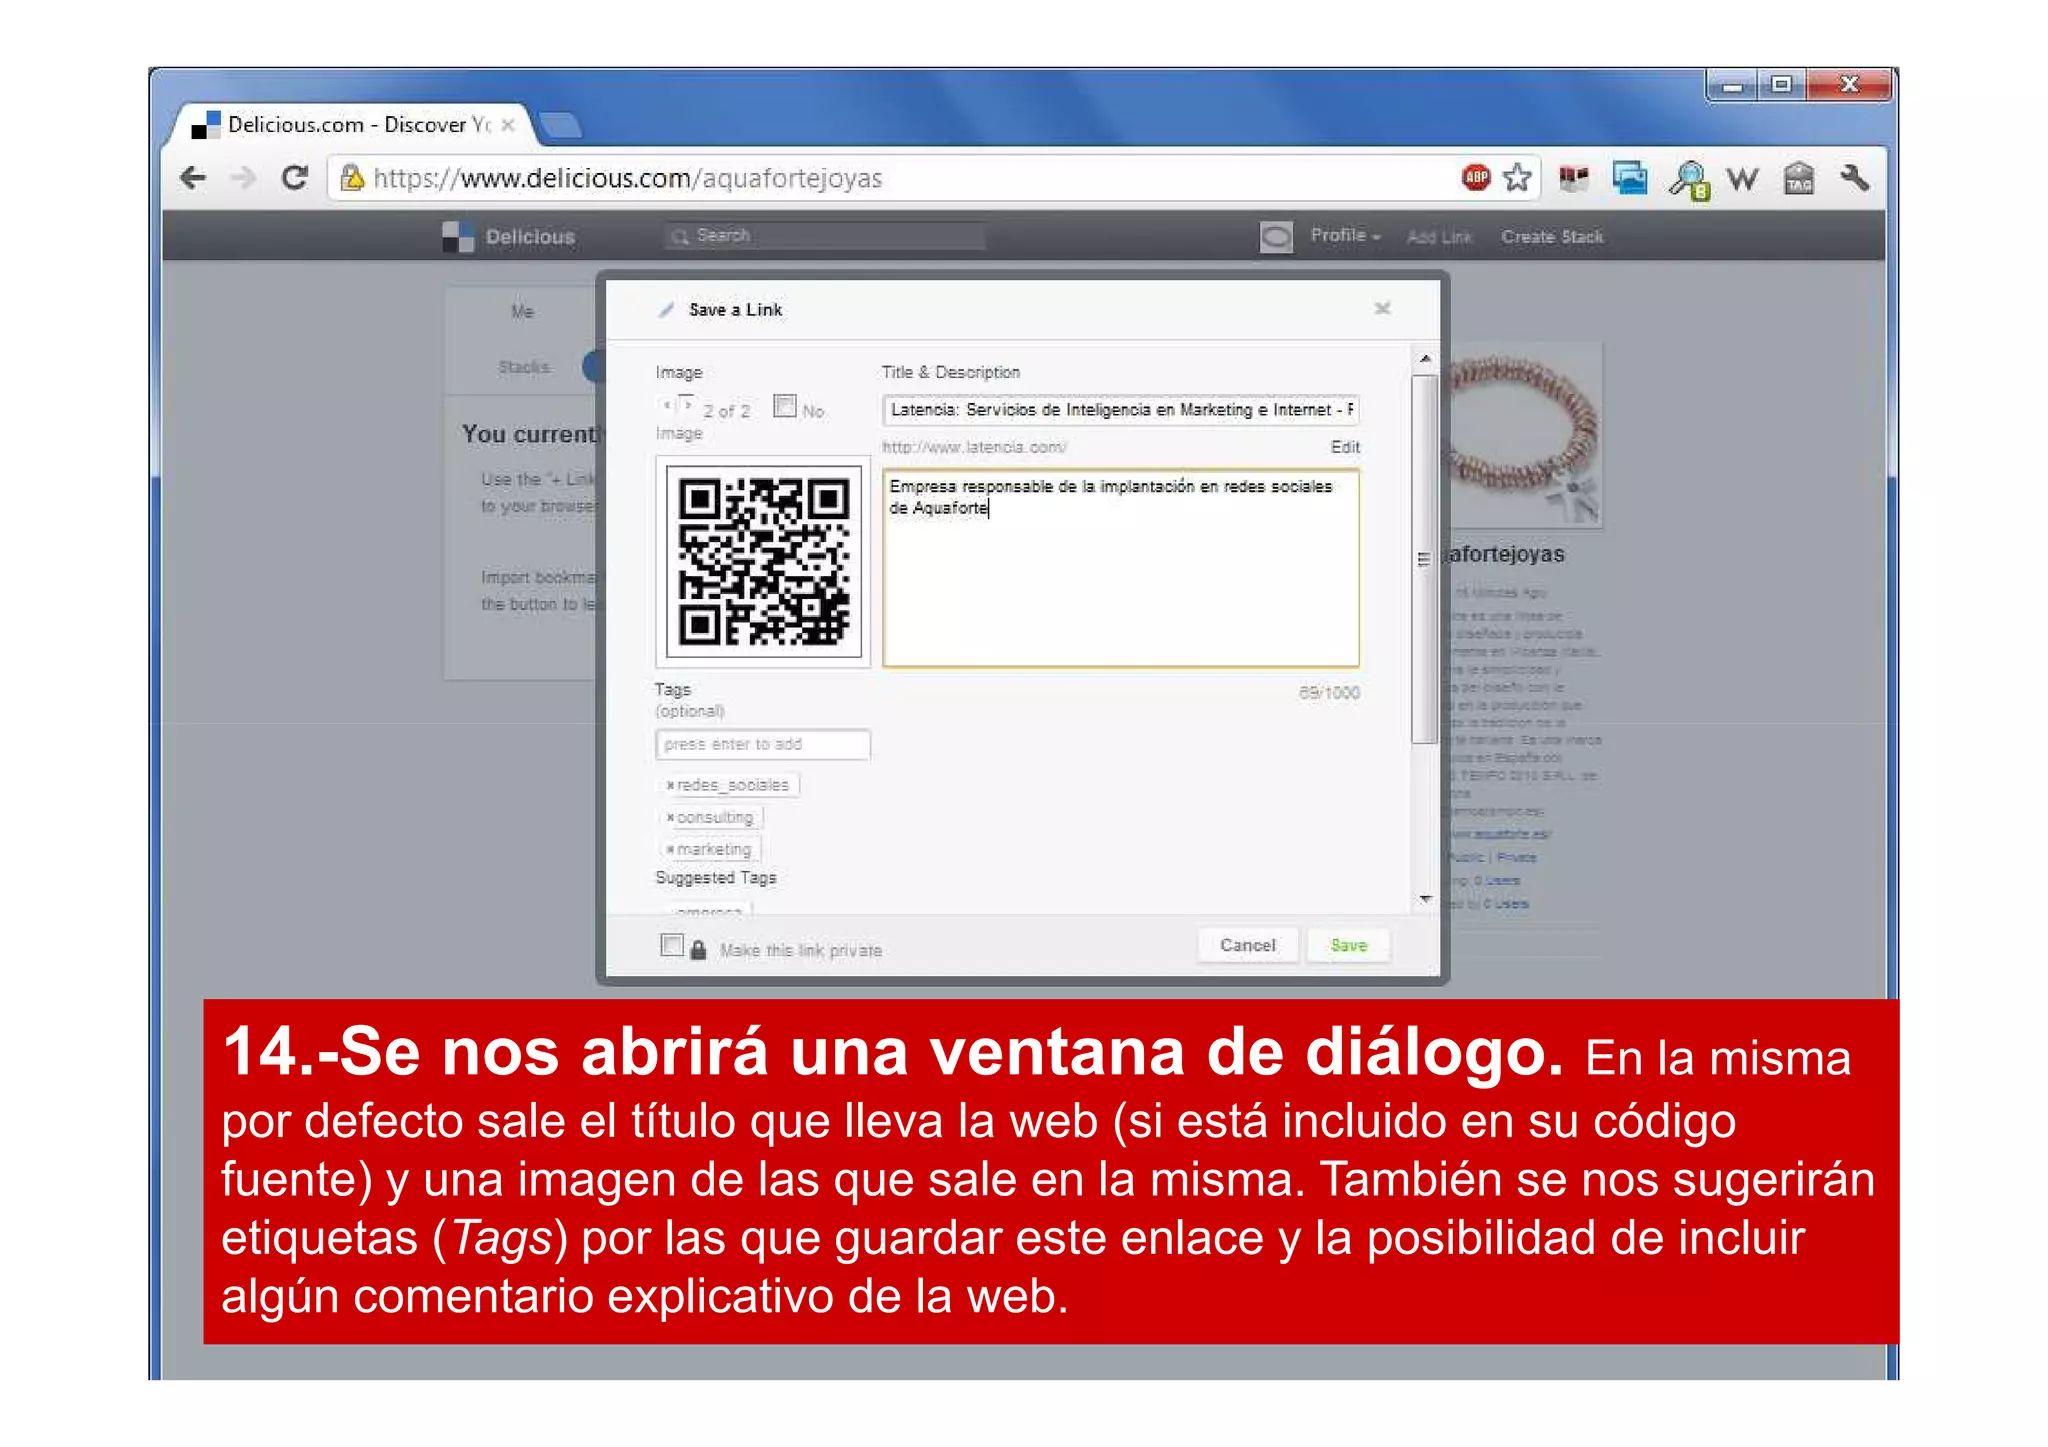Click the description text area
This screenshot has width=2048, height=1447.
point(1120,568)
